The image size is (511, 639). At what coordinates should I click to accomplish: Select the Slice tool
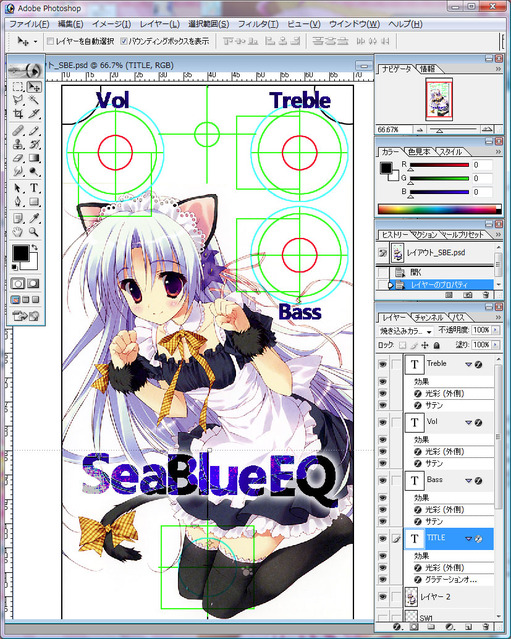[34, 114]
